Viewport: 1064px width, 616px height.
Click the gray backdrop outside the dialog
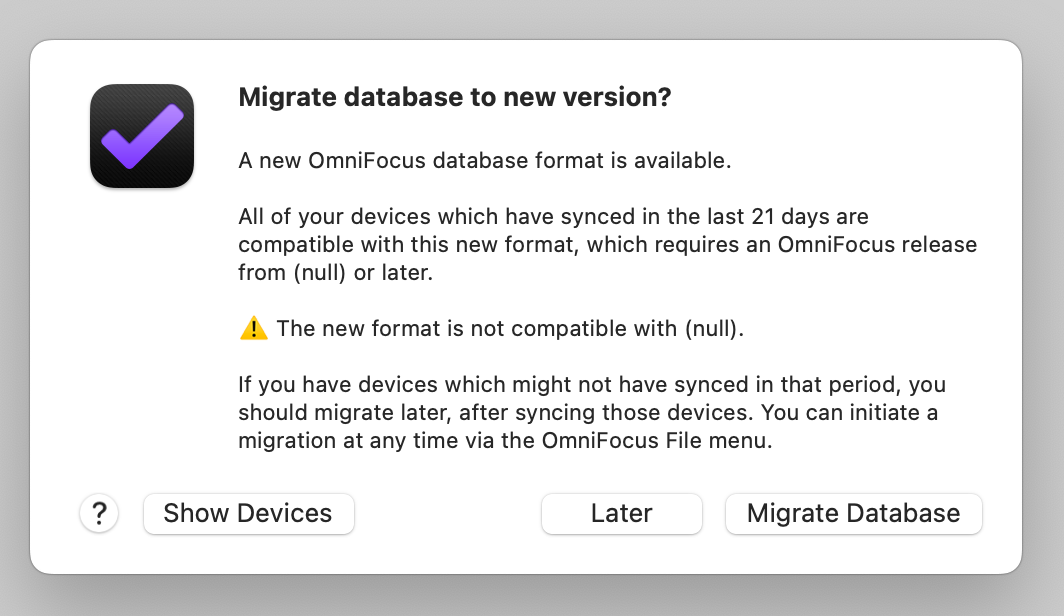click(x=532, y=19)
